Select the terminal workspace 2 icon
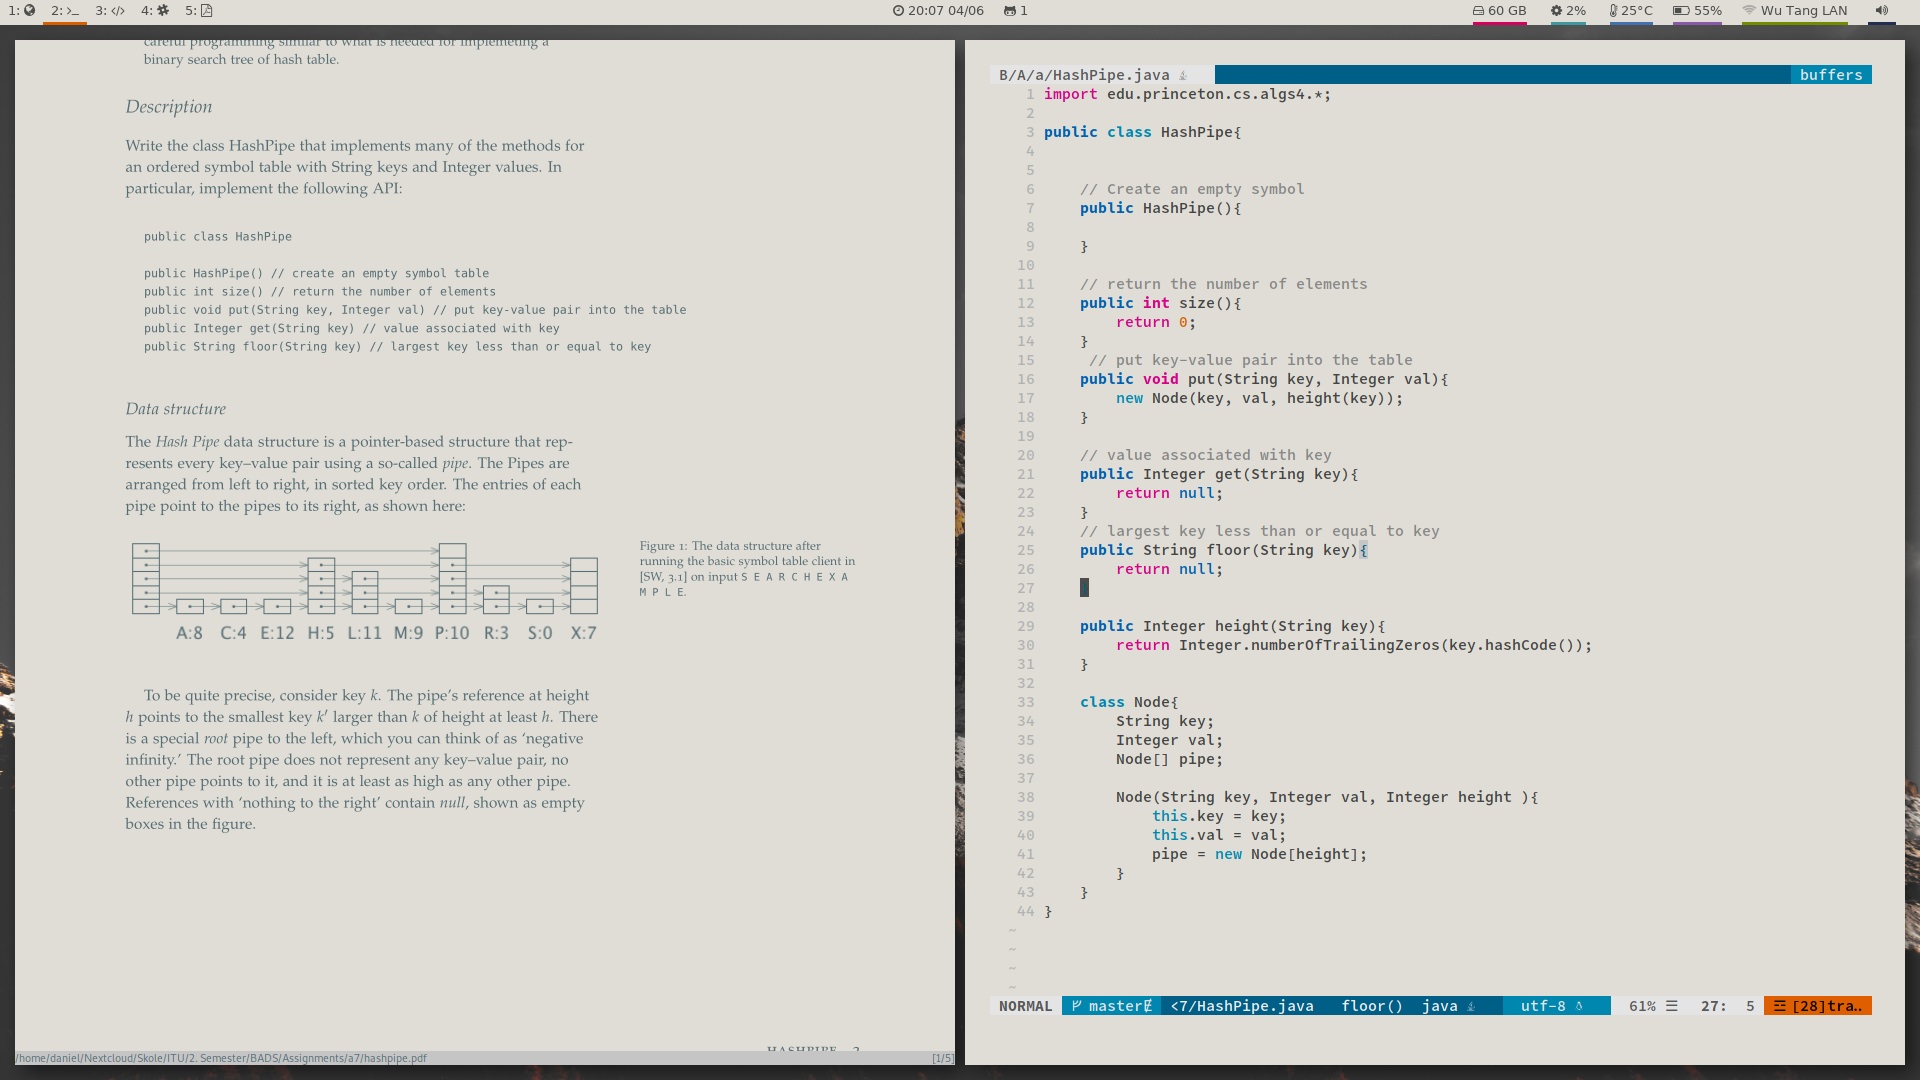 65,11
